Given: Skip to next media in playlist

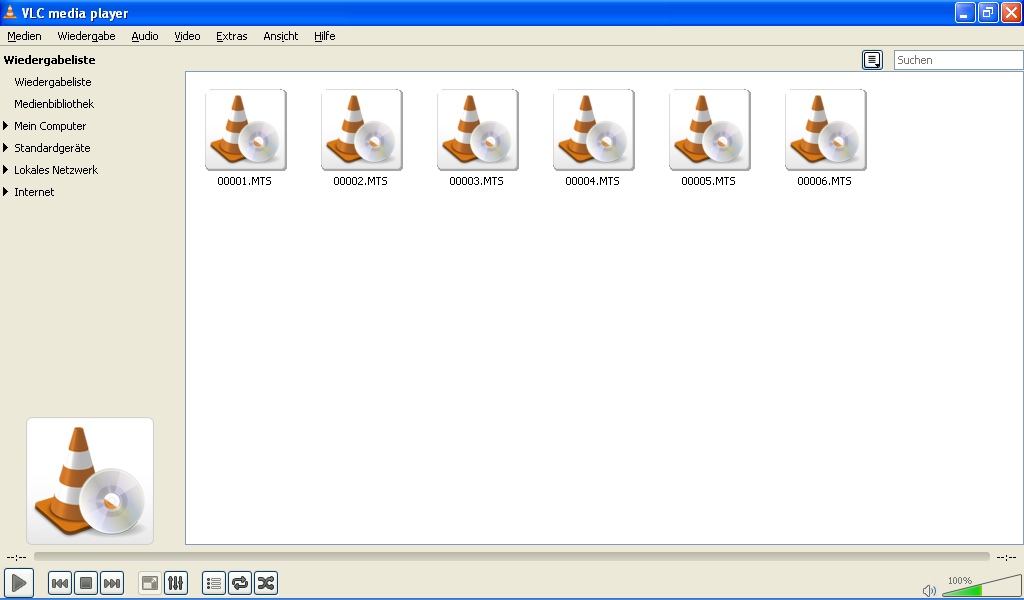Looking at the screenshot, I should [x=112, y=583].
